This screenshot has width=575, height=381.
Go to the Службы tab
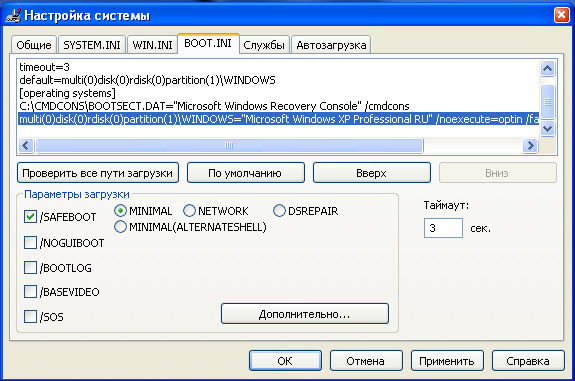click(x=264, y=45)
